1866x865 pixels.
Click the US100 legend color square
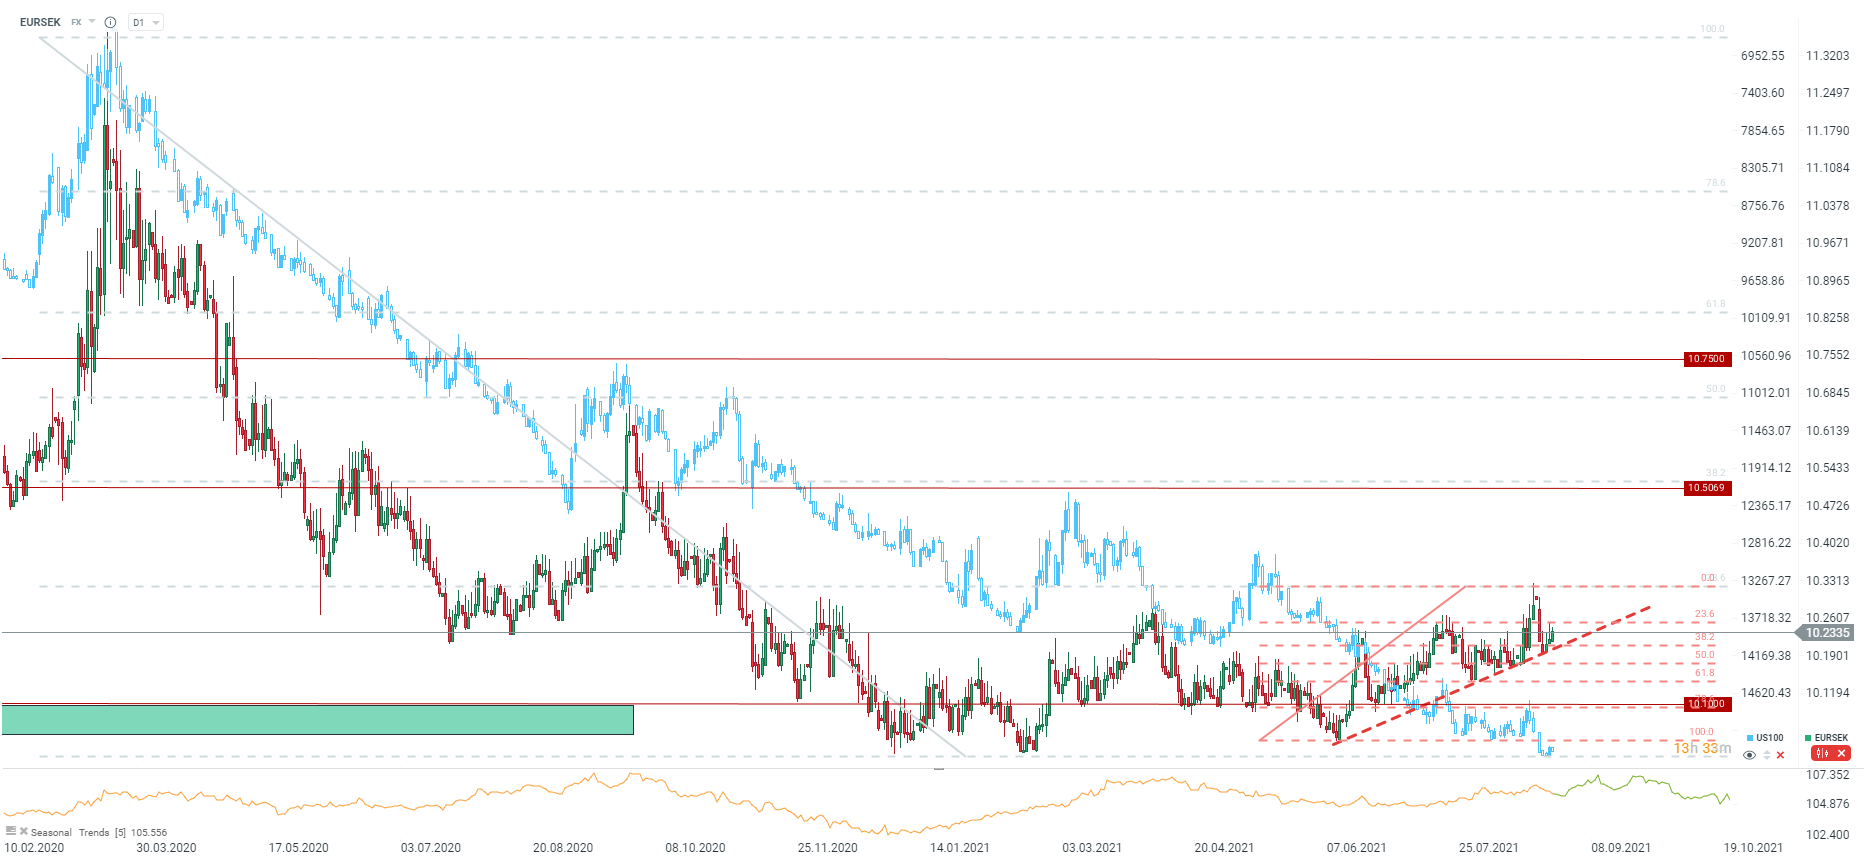click(1749, 738)
